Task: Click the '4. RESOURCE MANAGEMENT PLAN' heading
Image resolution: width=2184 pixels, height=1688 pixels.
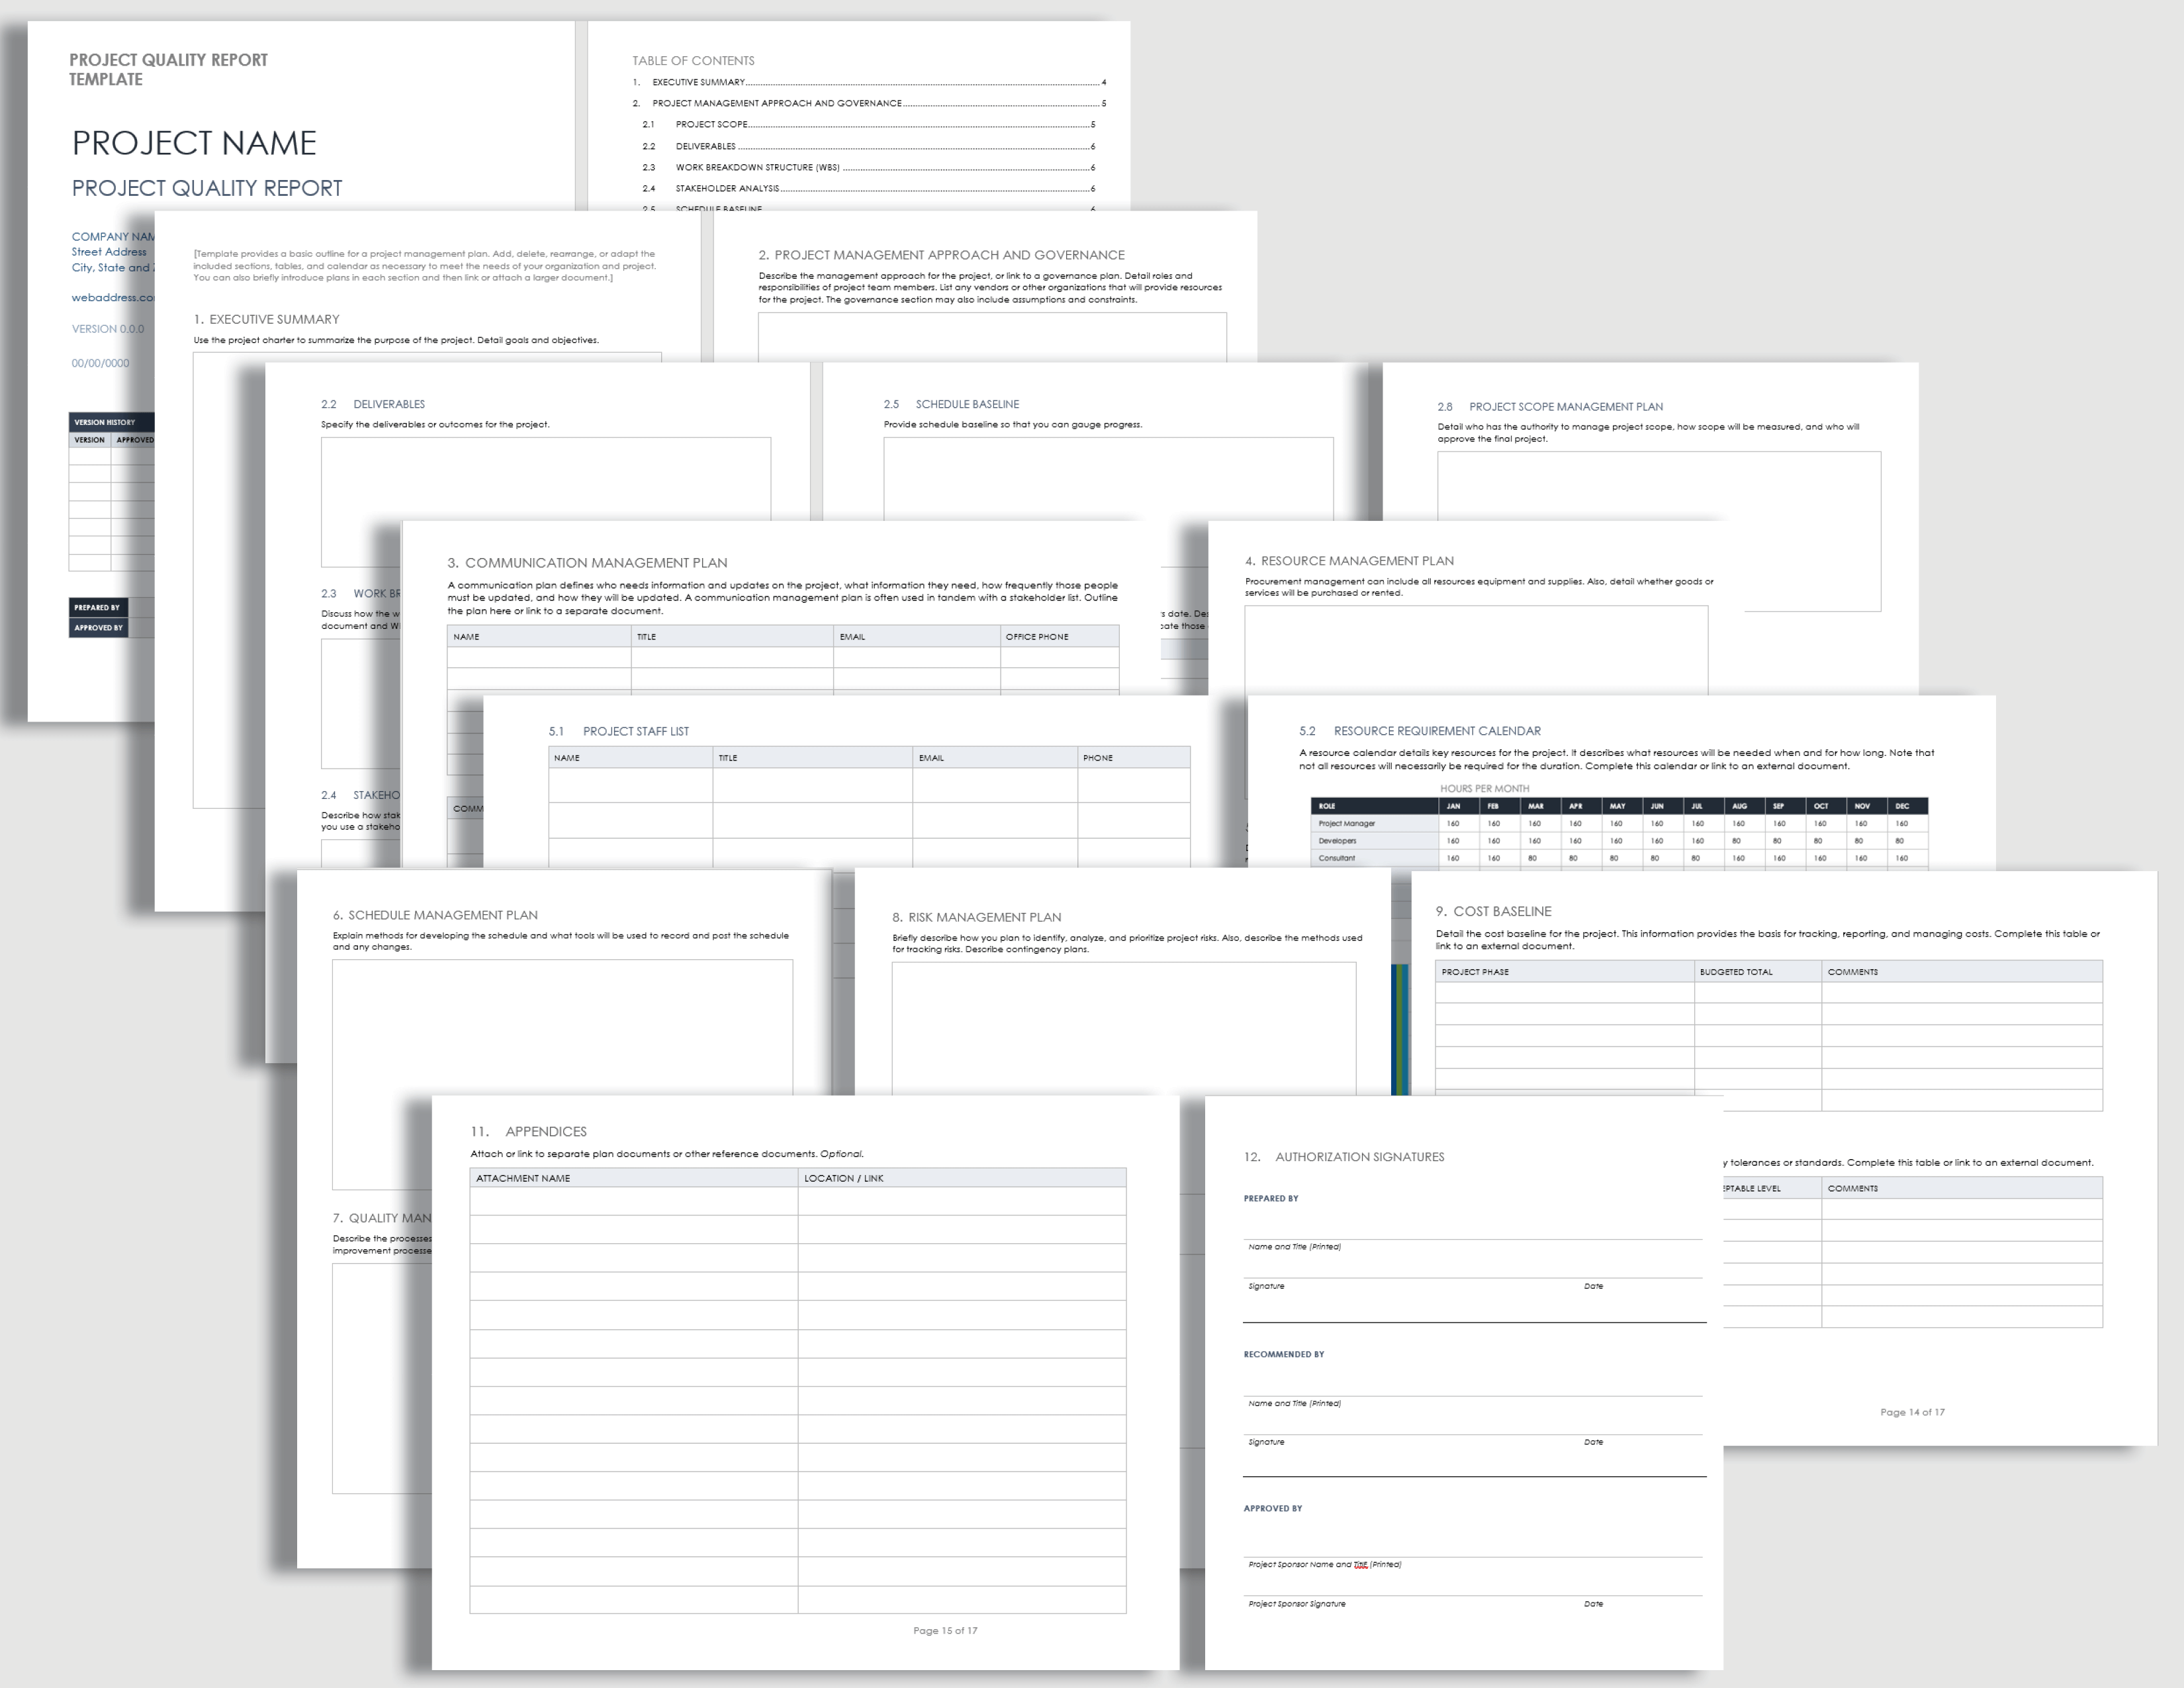Action: pos(1349,561)
